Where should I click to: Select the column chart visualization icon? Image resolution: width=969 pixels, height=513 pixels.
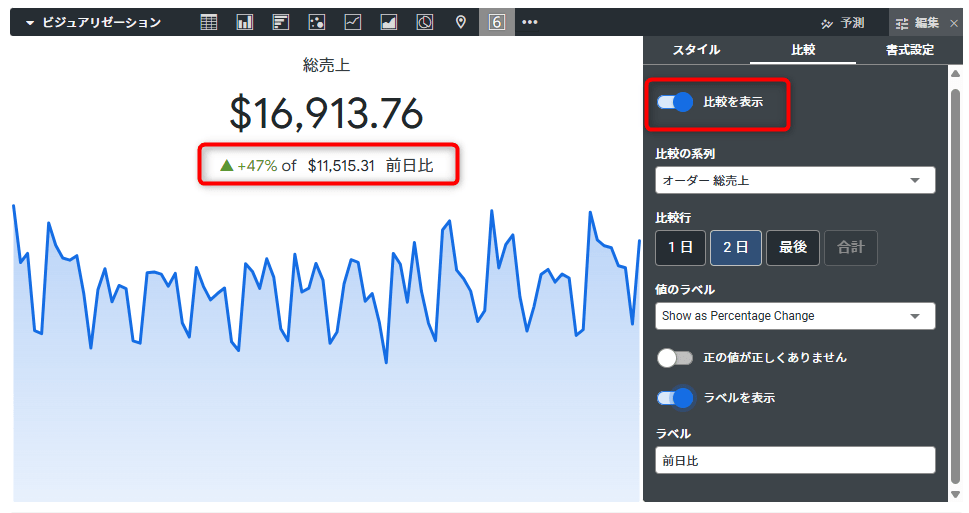tap(245, 22)
